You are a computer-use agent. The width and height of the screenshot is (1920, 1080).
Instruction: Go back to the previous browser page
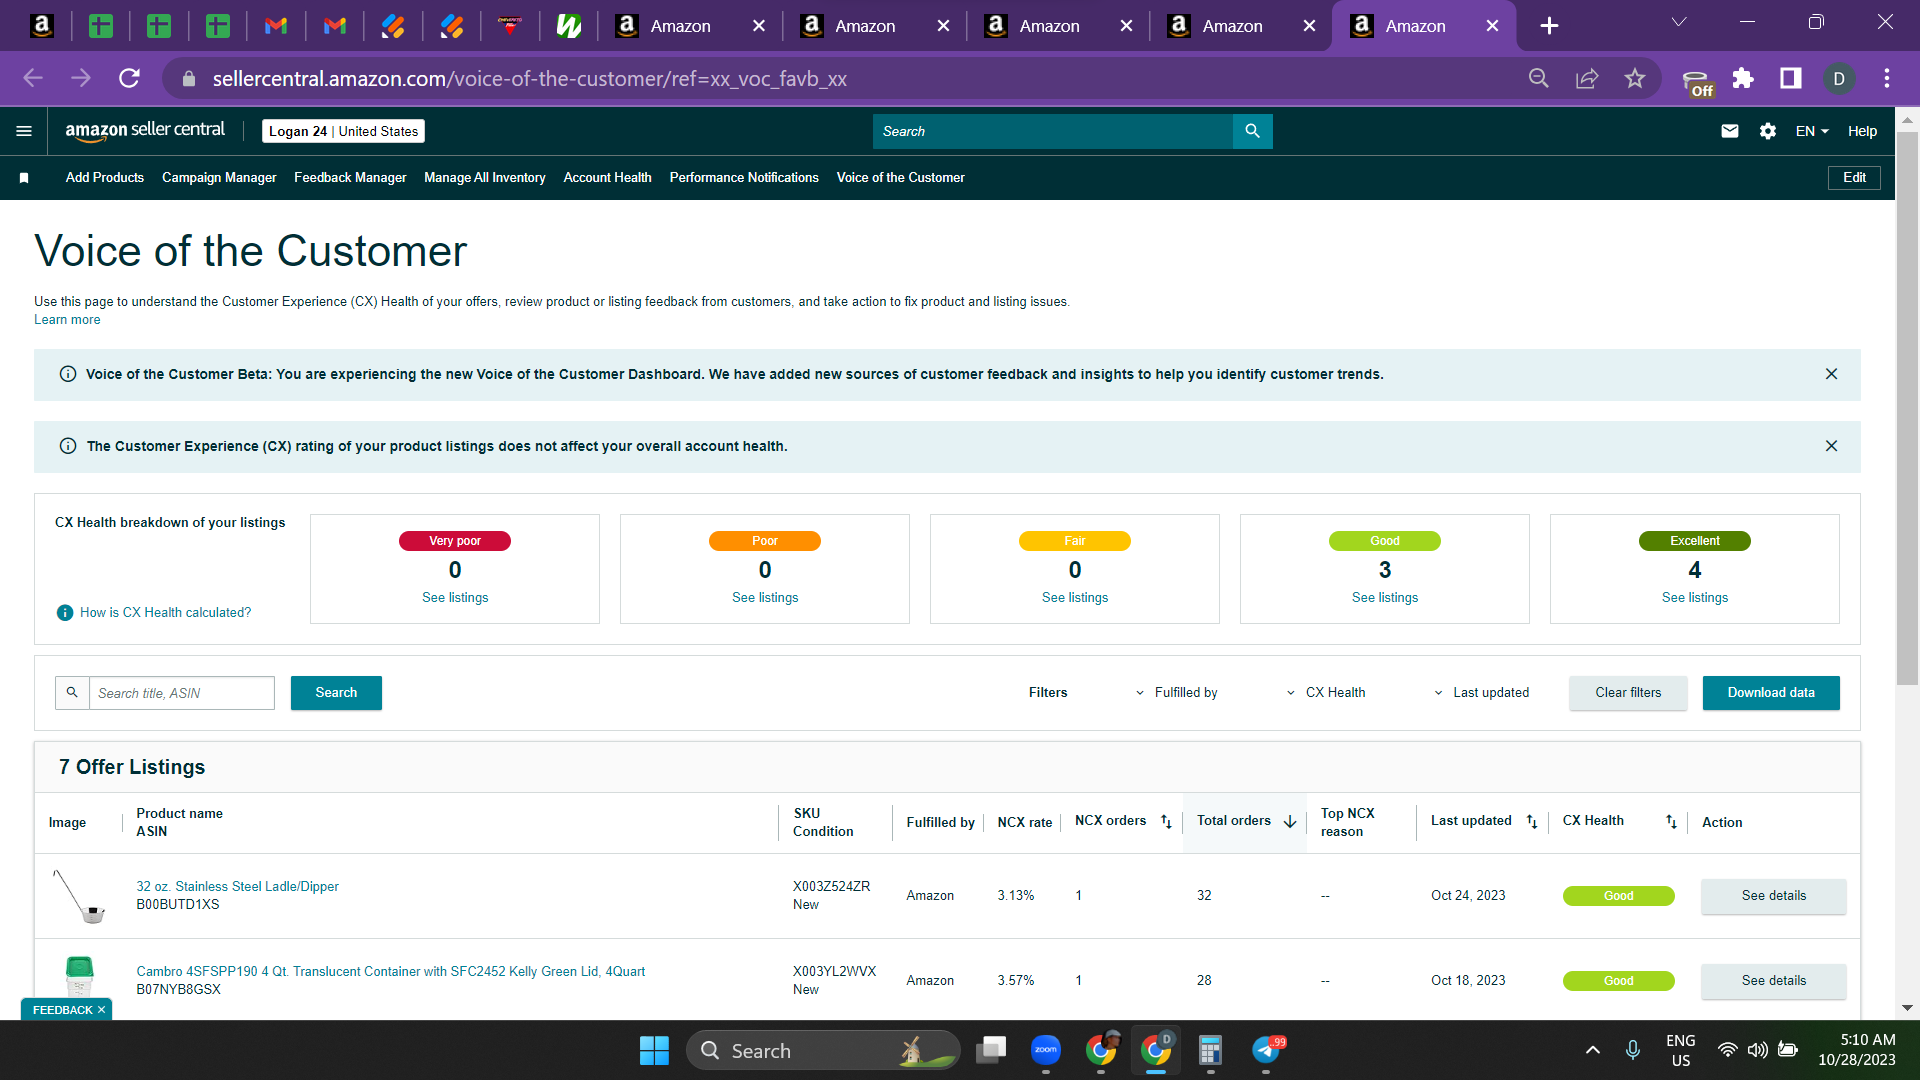[x=33, y=78]
